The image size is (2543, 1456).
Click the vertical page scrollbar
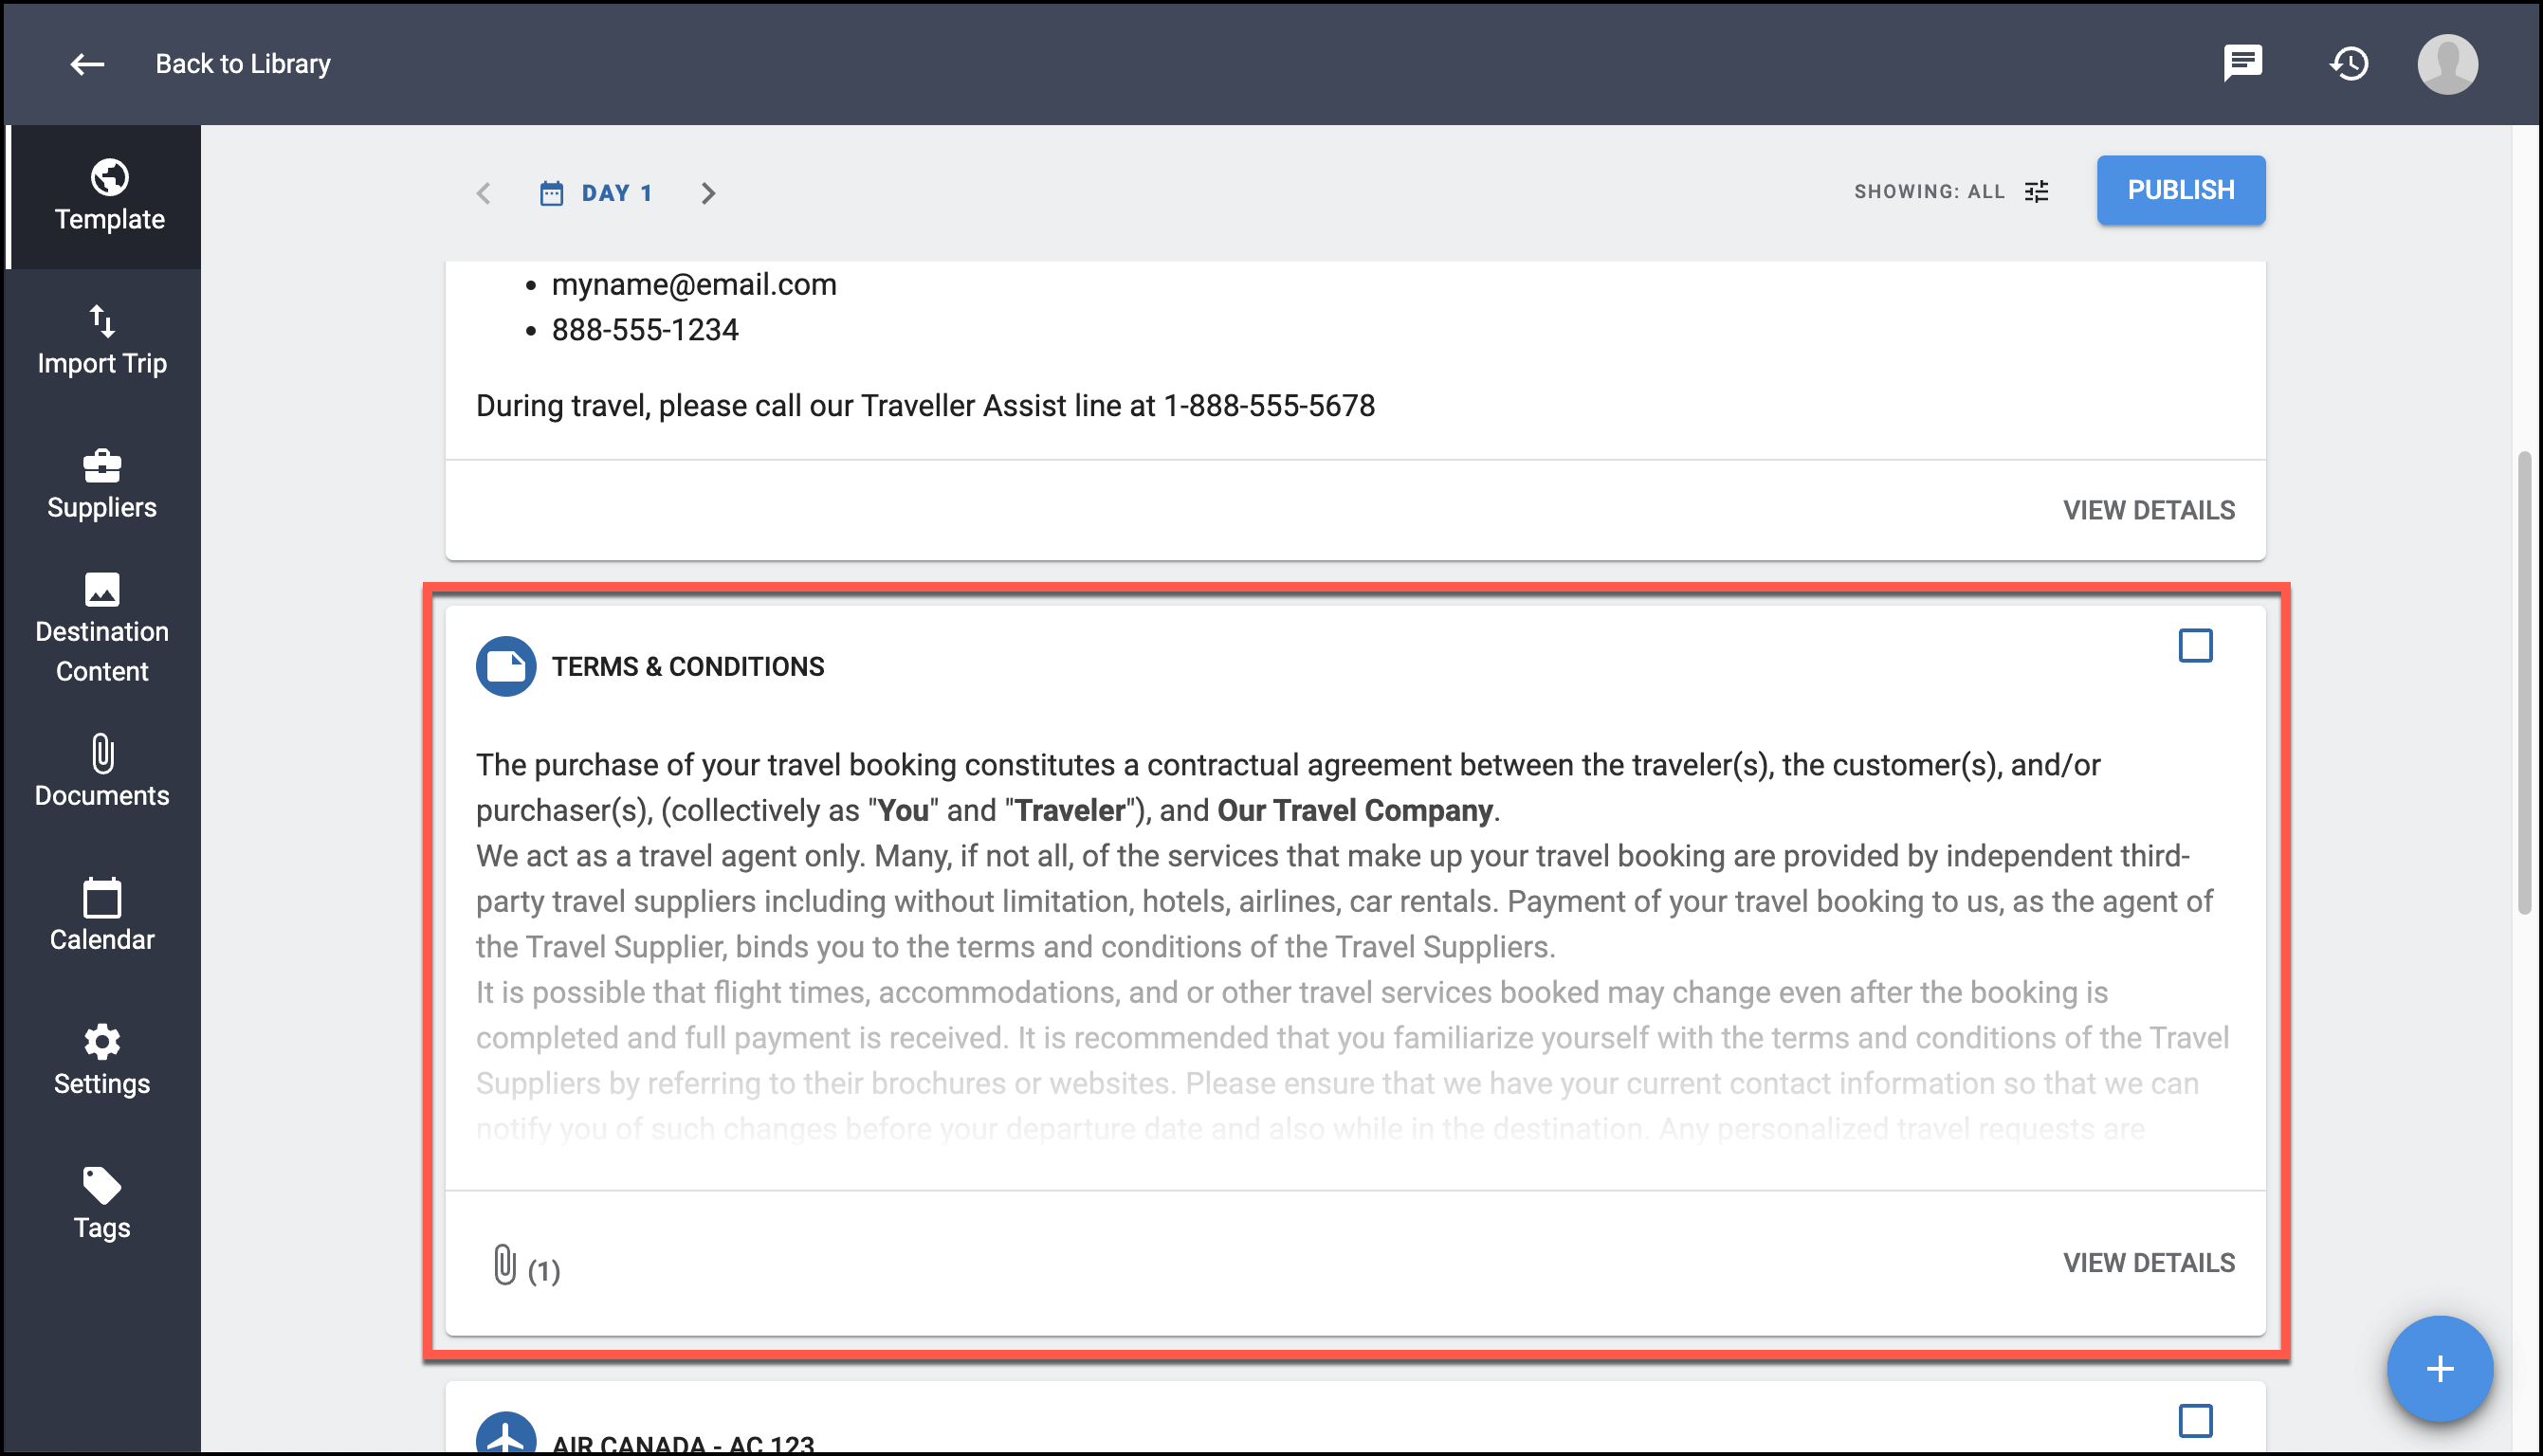[2523, 683]
